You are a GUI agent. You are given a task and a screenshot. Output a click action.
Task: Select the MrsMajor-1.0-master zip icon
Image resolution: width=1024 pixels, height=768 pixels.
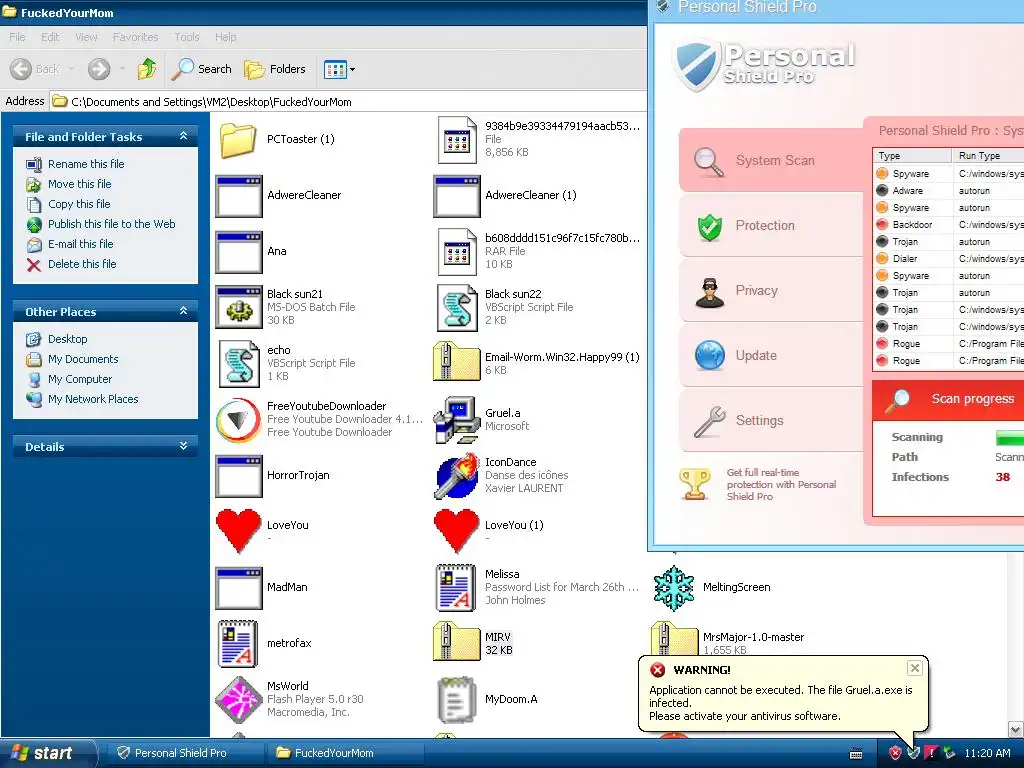(x=675, y=639)
